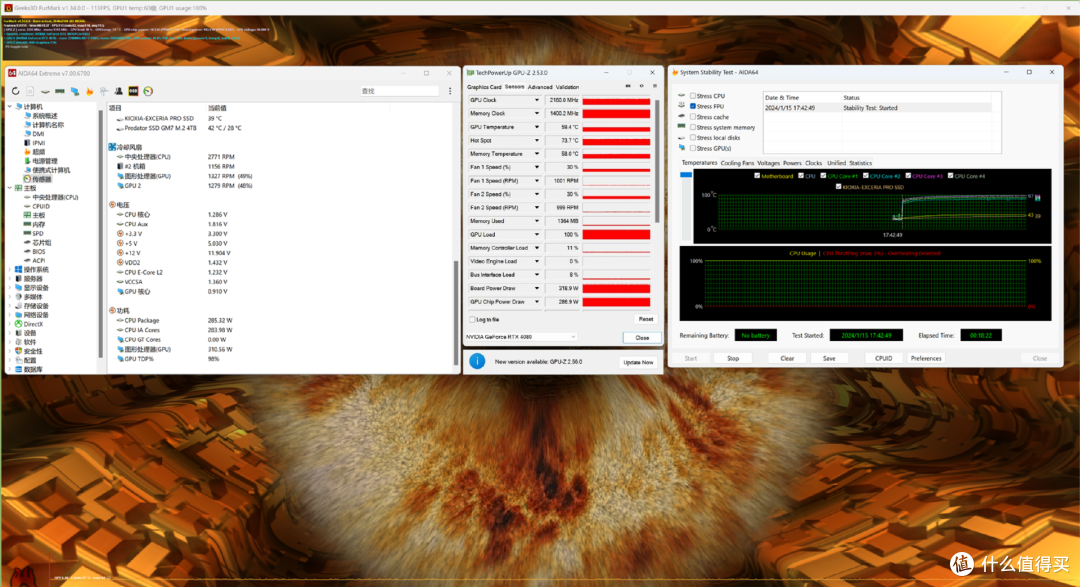1080x587 pixels.
Task: Select the CPUID item in AIDA64 tree
Action: pyautogui.click(x=37, y=206)
